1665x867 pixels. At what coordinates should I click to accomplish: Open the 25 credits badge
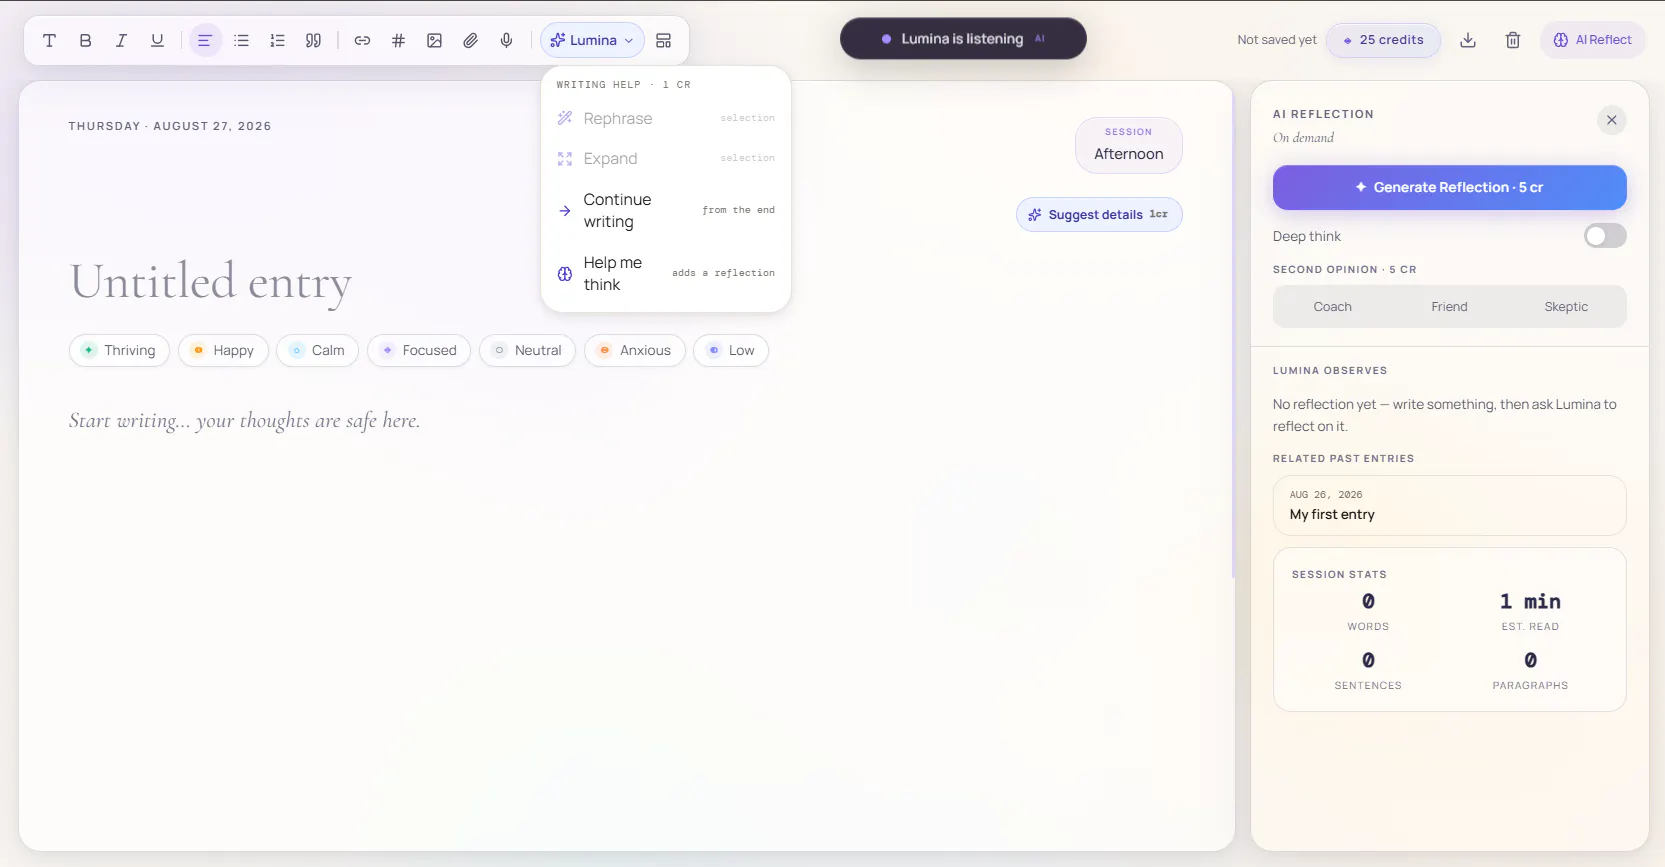point(1383,40)
